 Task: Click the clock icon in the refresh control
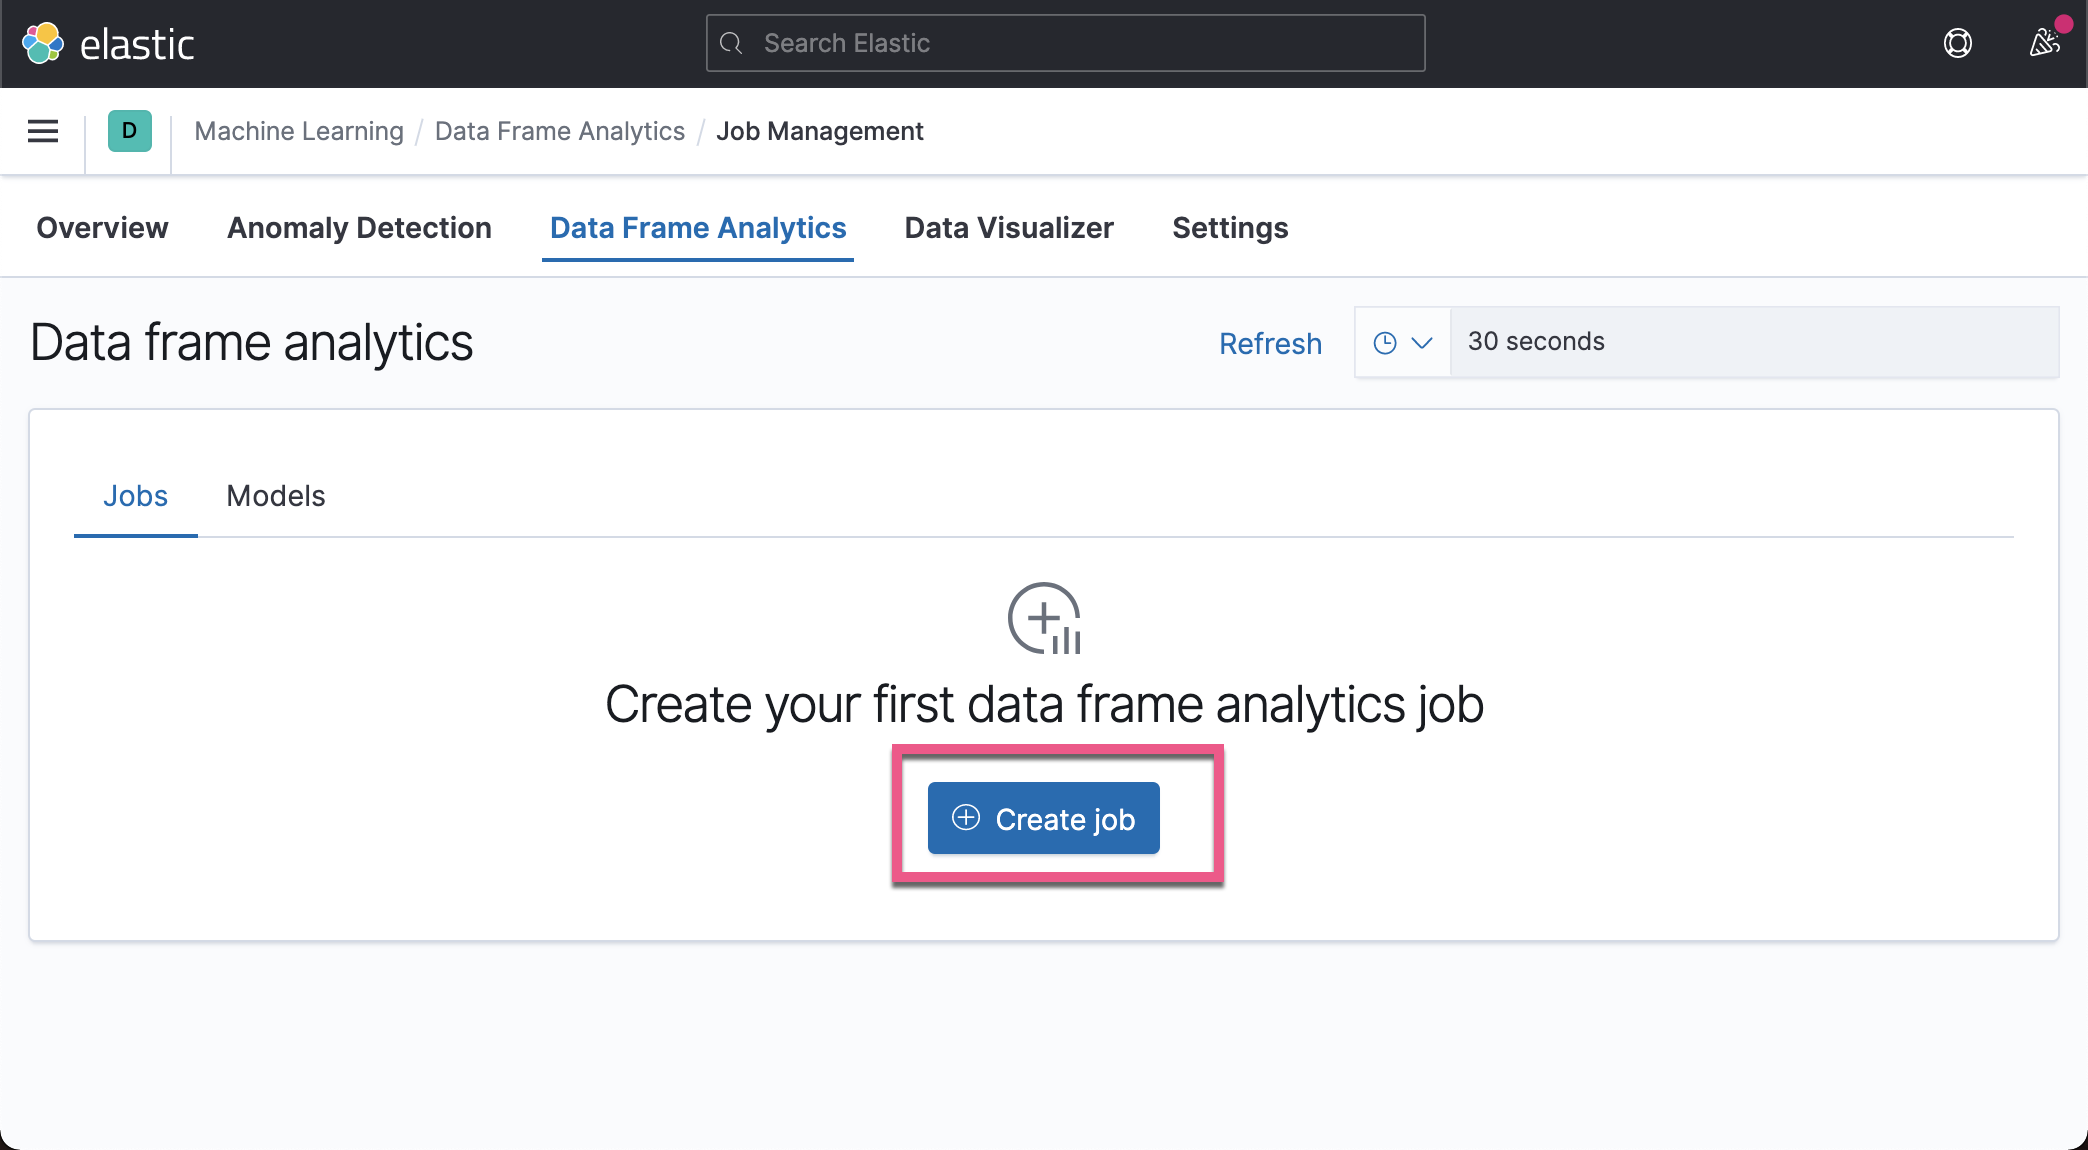(x=1384, y=342)
